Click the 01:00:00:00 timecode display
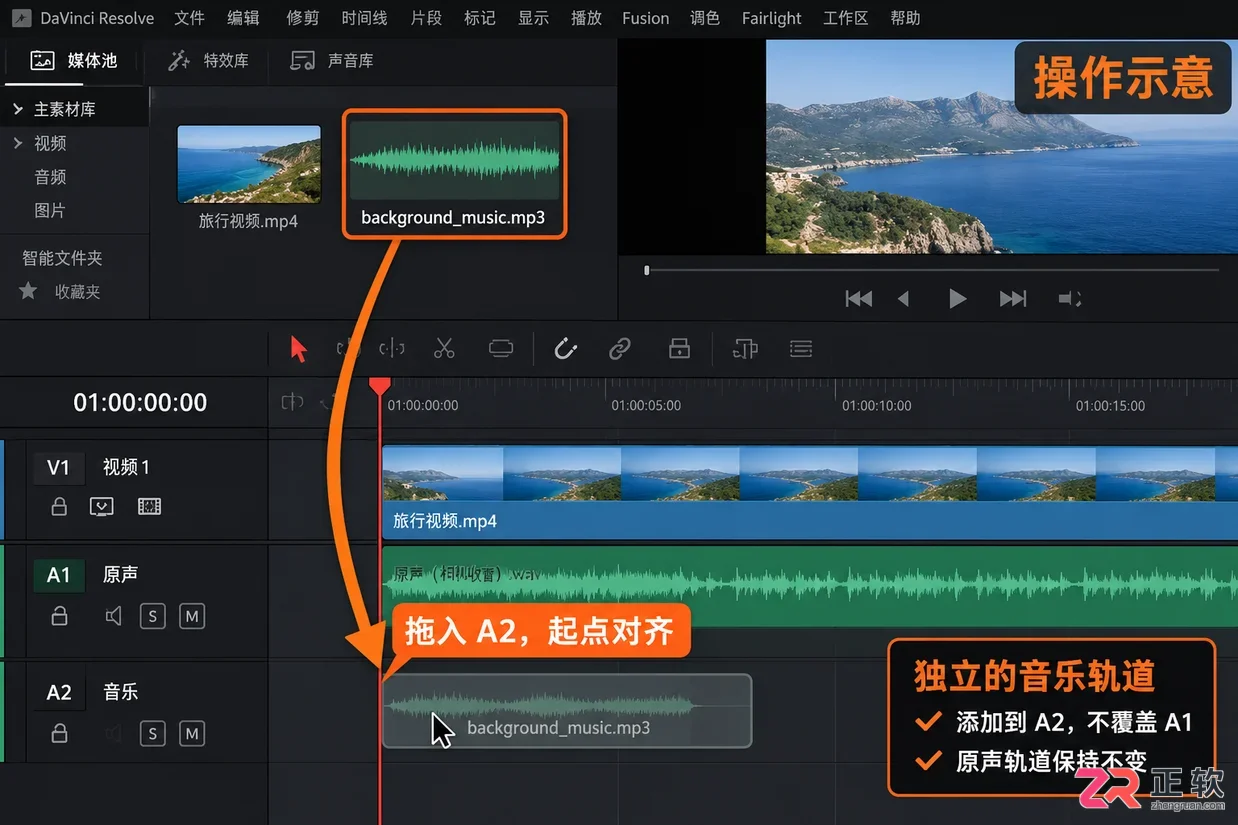This screenshot has width=1238, height=825. pos(140,403)
